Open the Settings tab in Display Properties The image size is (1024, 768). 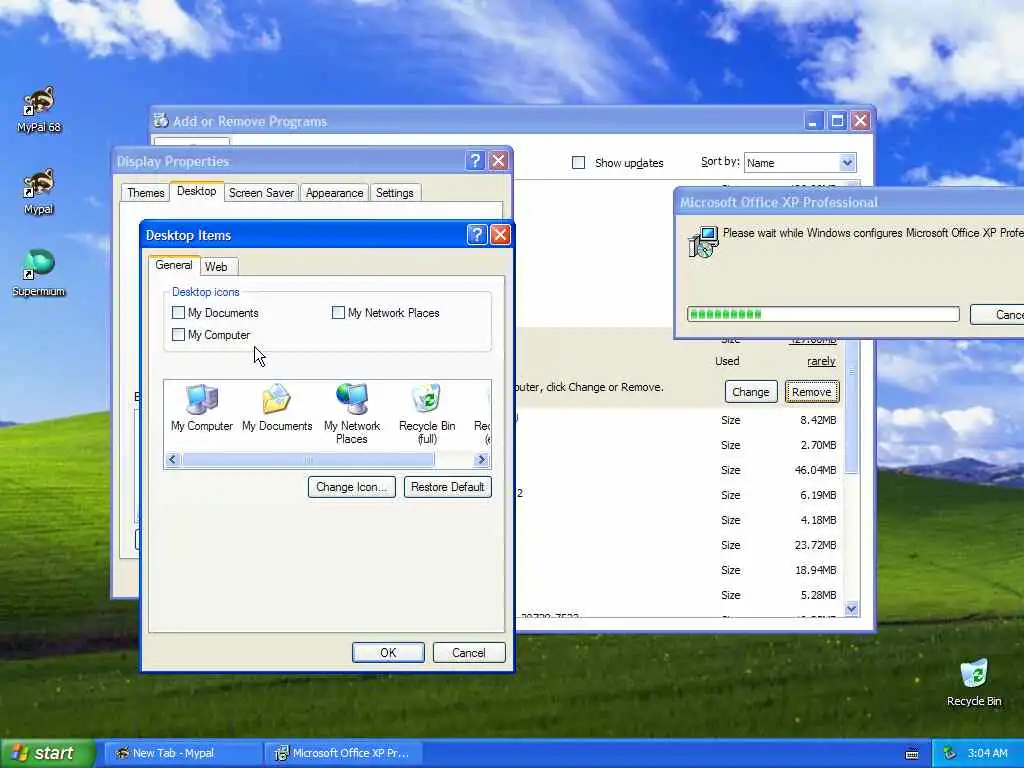[x=394, y=193]
